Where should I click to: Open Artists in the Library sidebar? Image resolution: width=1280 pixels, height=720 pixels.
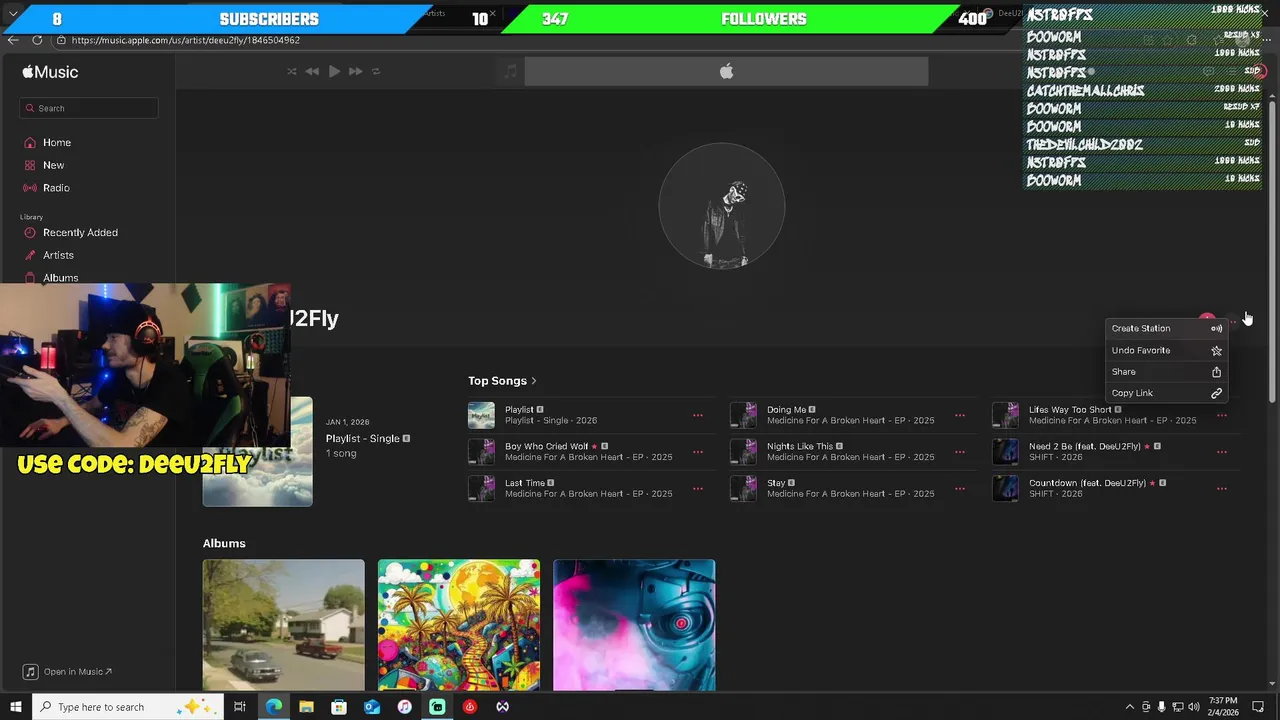(58, 255)
